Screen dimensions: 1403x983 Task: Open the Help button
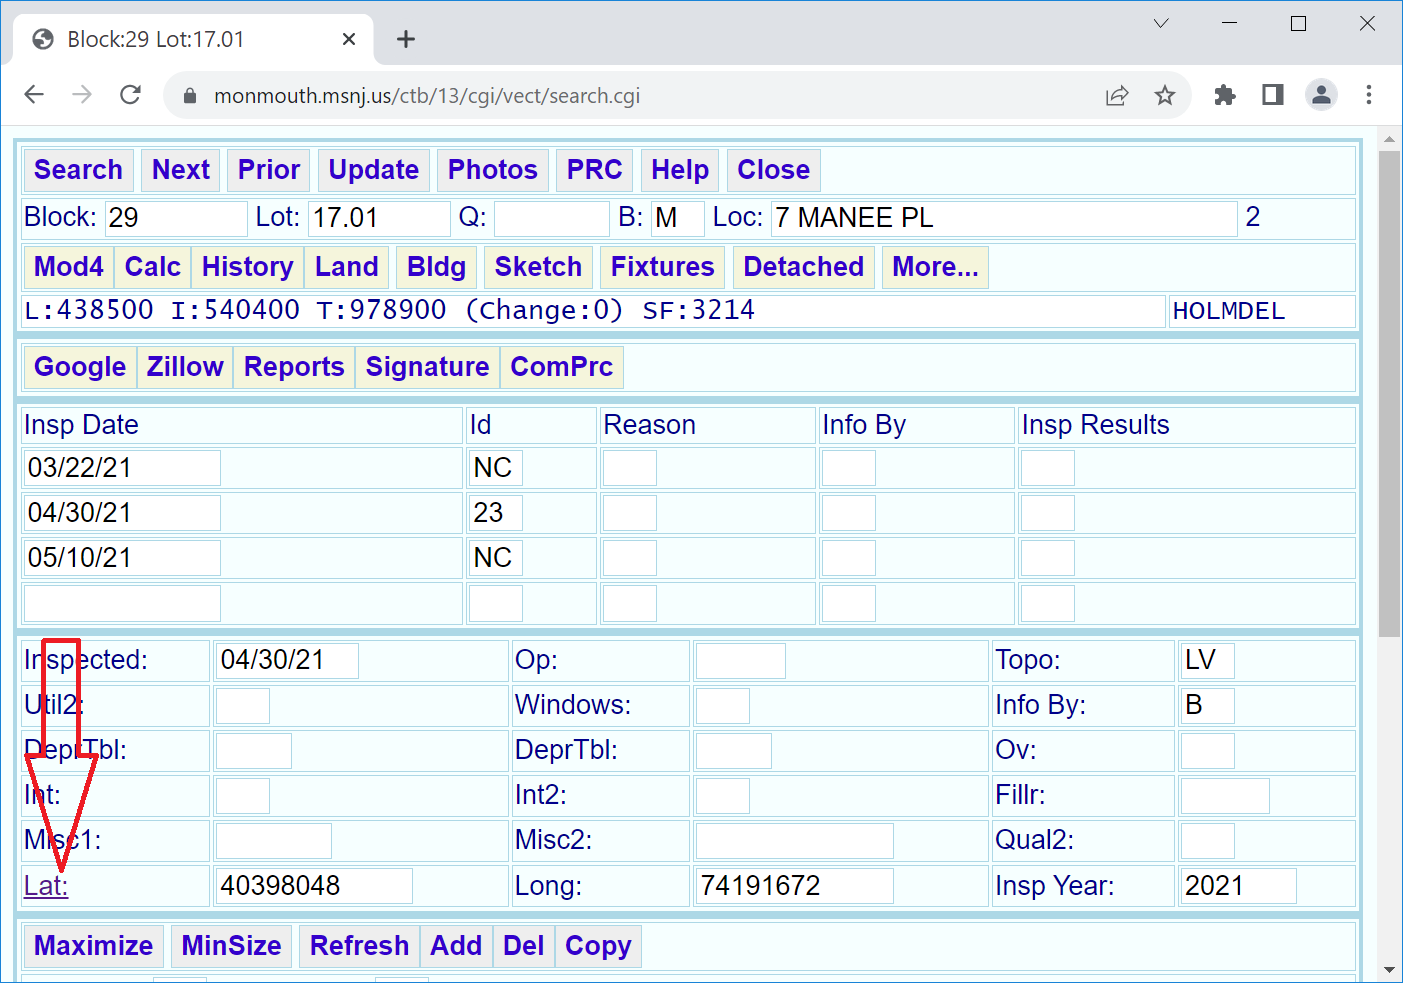pyautogui.click(x=680, y=170)
